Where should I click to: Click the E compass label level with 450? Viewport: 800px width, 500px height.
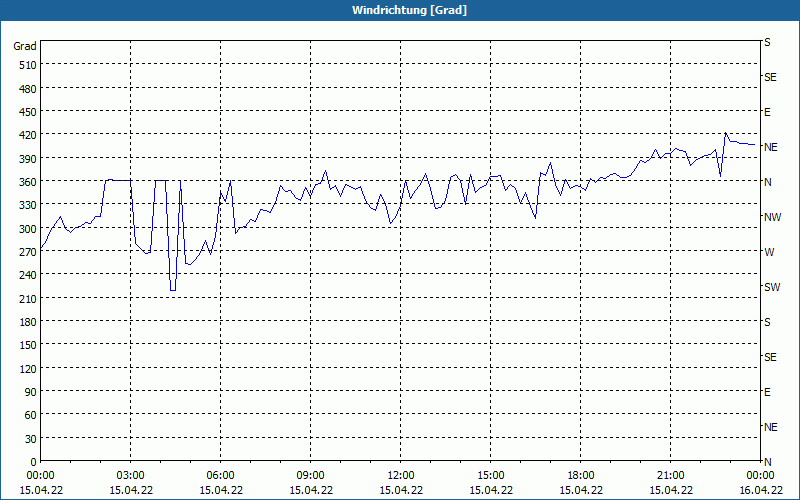tap(767, 112)
